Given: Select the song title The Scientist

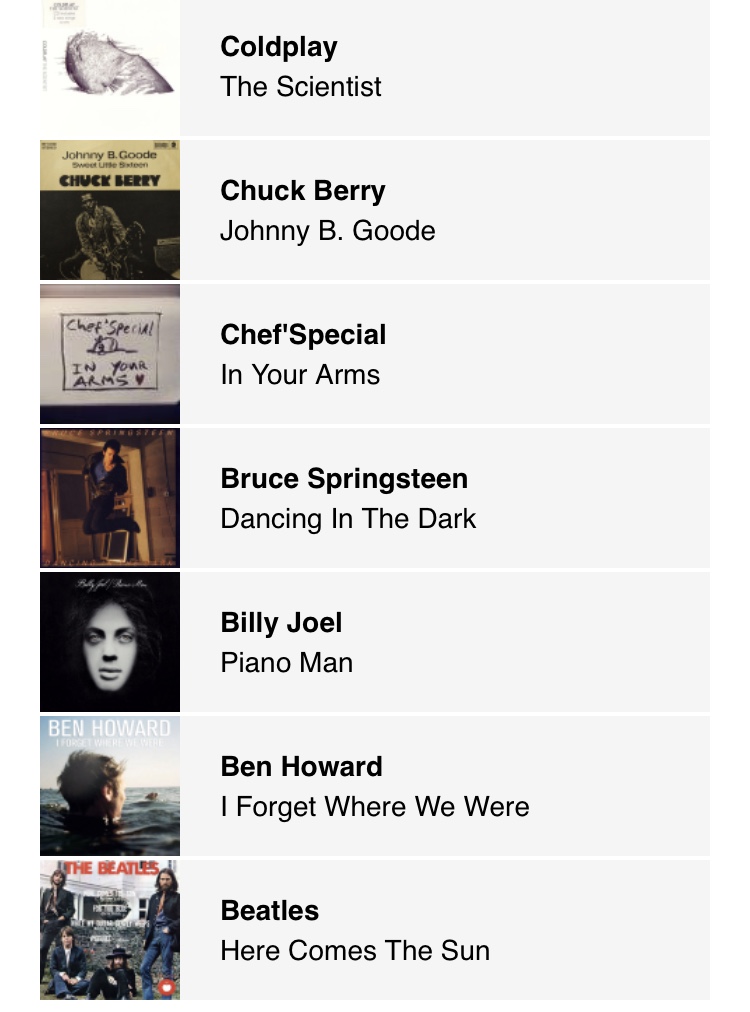Looking at the screenshot, I should (301, 86).
